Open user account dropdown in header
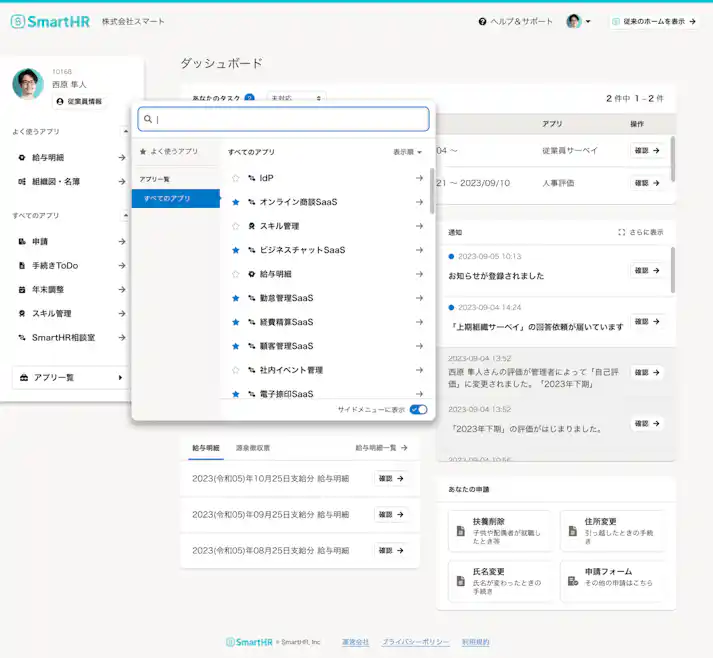713x658 pixels. 578,21
